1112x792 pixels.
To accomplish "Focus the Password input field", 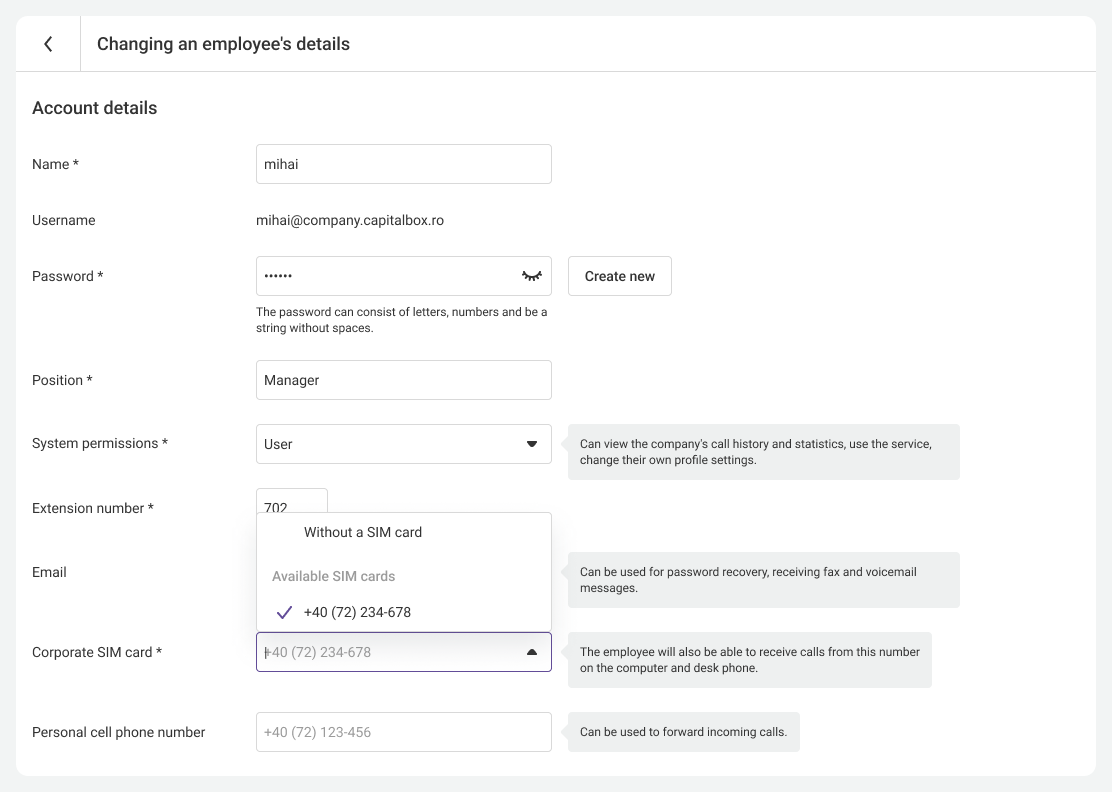I will 385,276.
